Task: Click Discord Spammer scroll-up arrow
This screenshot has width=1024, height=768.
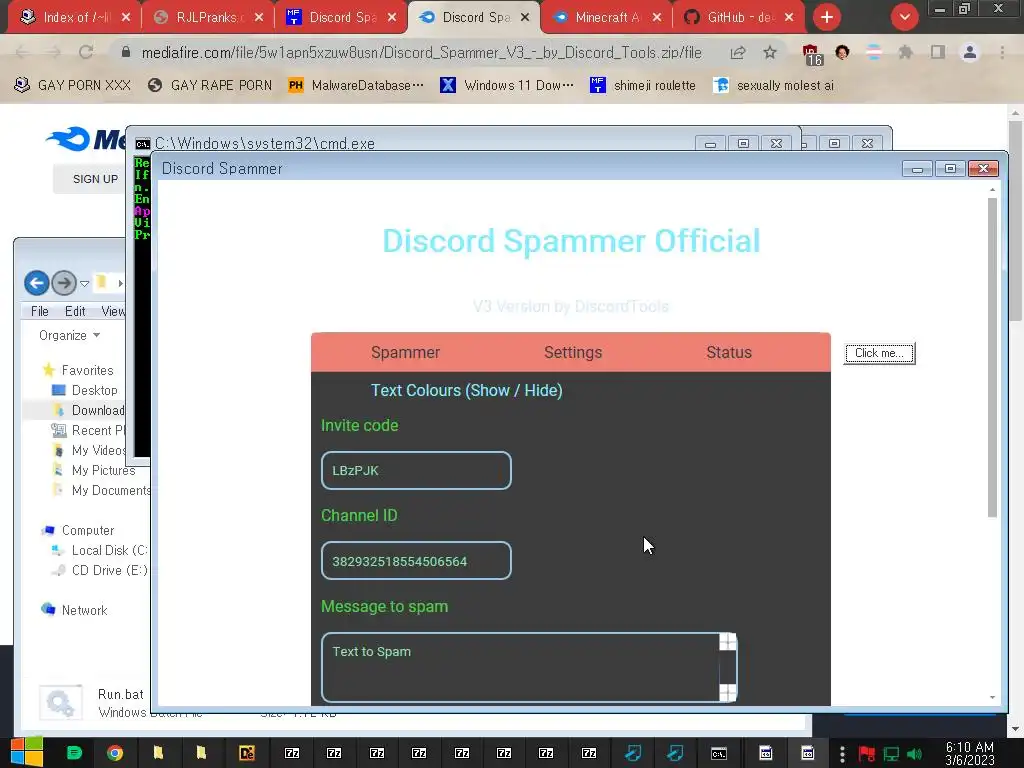Action: click(993, 189)
